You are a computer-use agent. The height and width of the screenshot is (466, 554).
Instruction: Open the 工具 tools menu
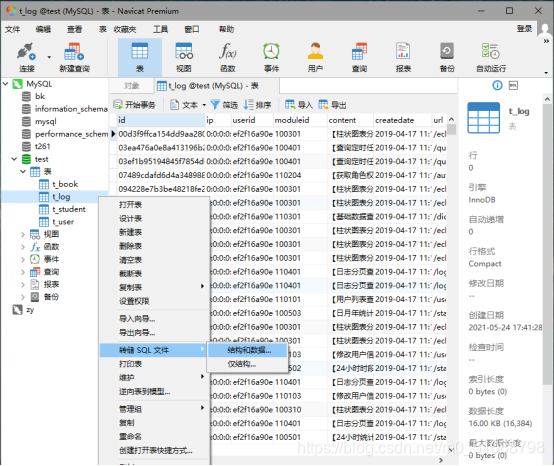pos(160,29)
